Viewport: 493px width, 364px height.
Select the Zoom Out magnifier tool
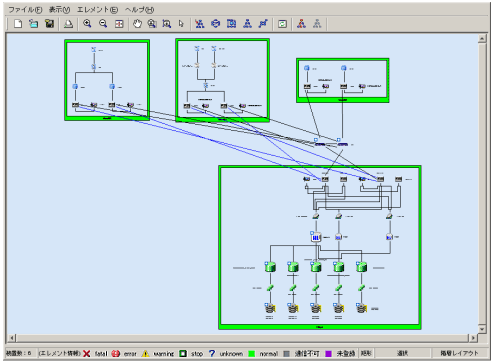click(103, 24)
